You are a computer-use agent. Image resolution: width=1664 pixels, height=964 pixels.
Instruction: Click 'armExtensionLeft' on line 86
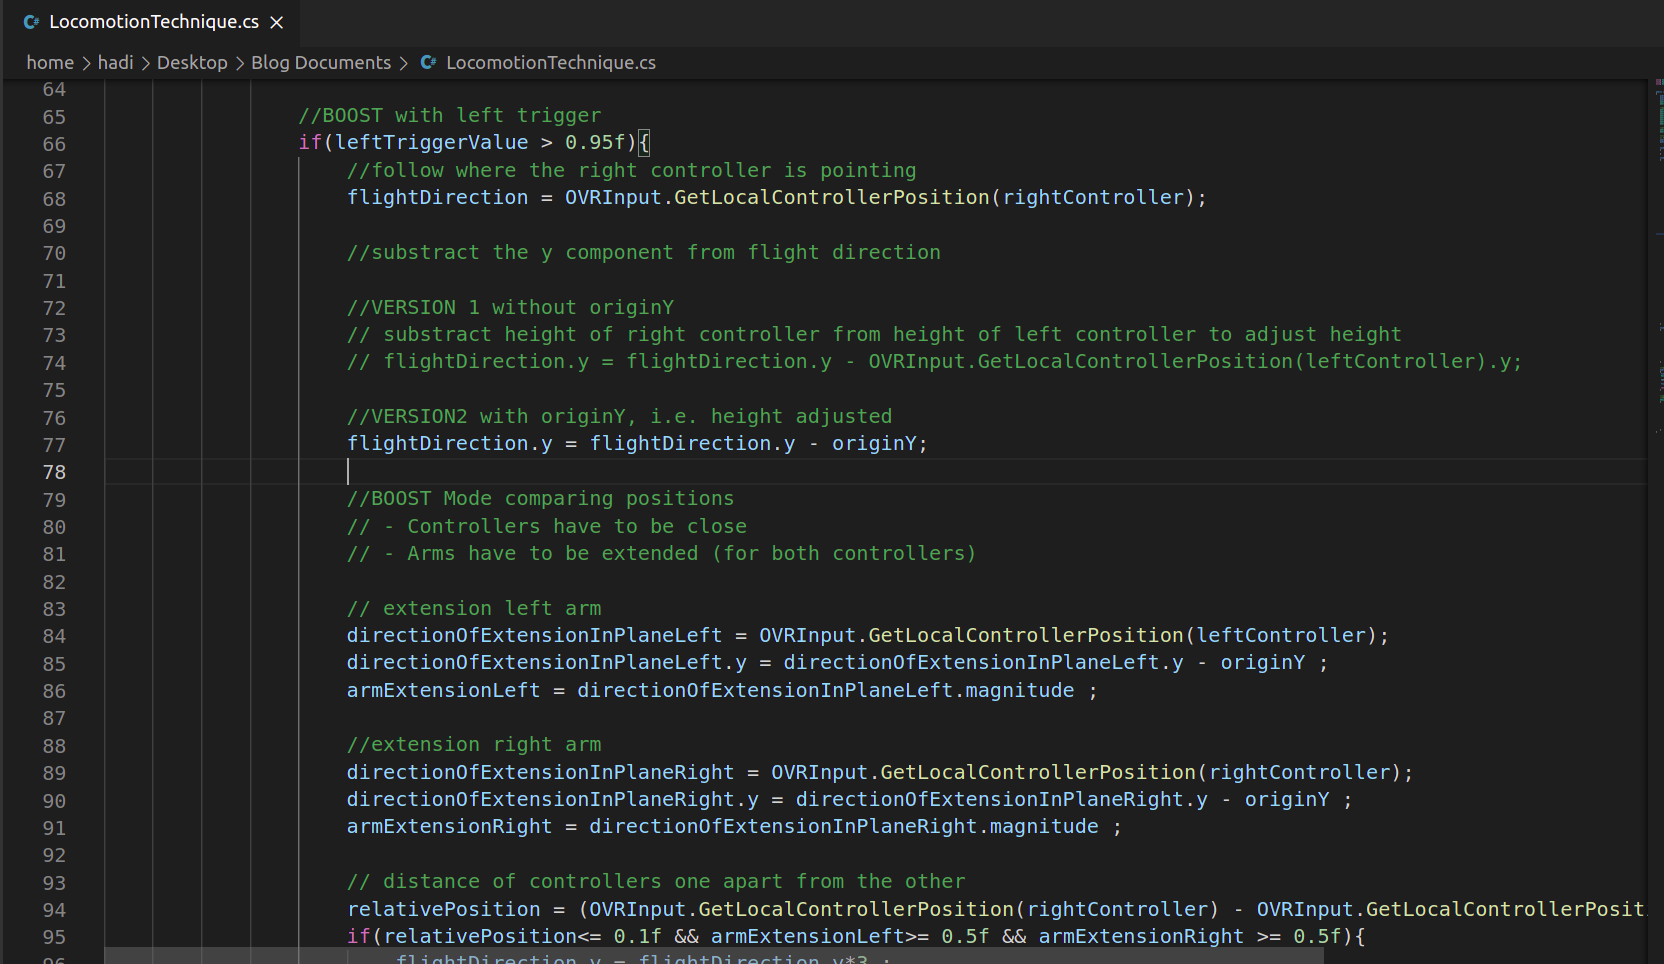[x=443, y=690]
